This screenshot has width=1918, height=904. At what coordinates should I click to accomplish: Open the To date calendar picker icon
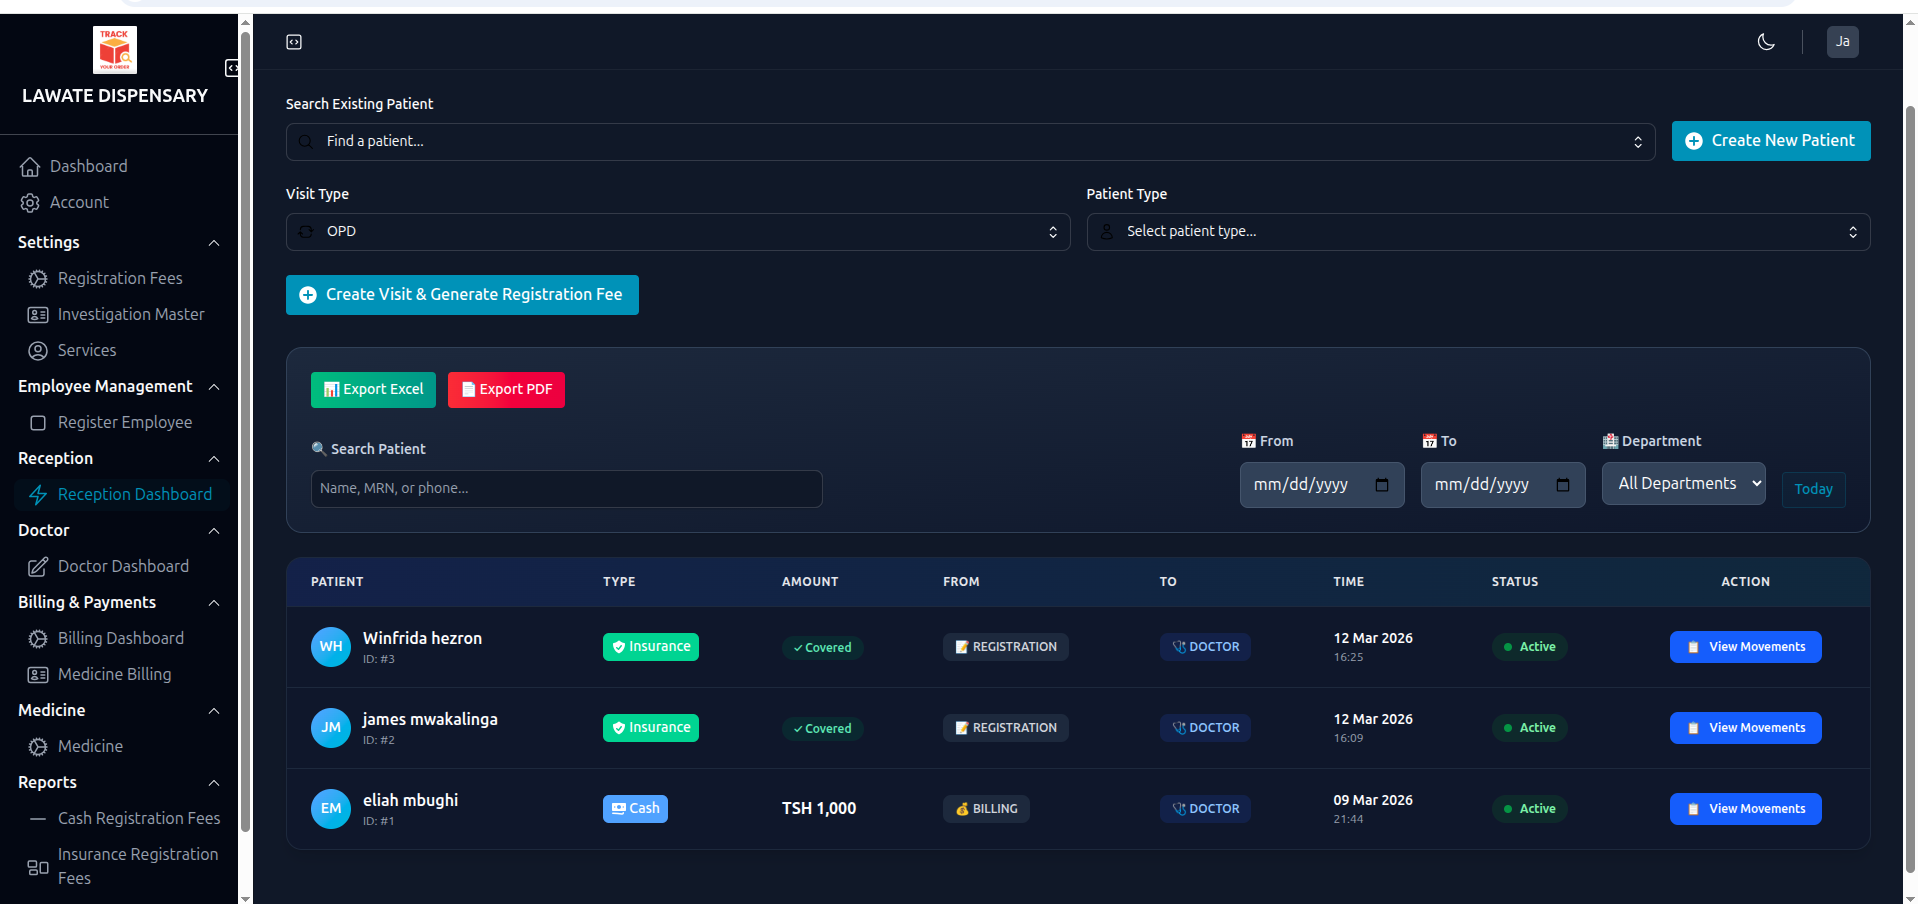(1562, 485)
